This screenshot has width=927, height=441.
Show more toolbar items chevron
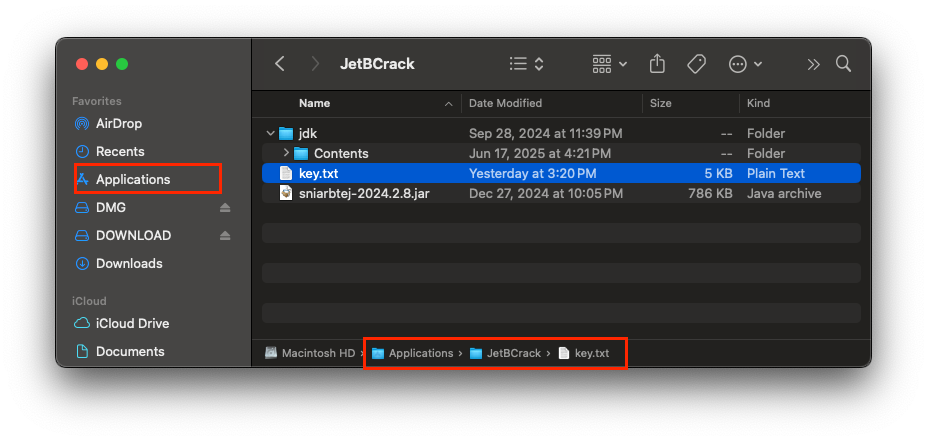(814, 64)
